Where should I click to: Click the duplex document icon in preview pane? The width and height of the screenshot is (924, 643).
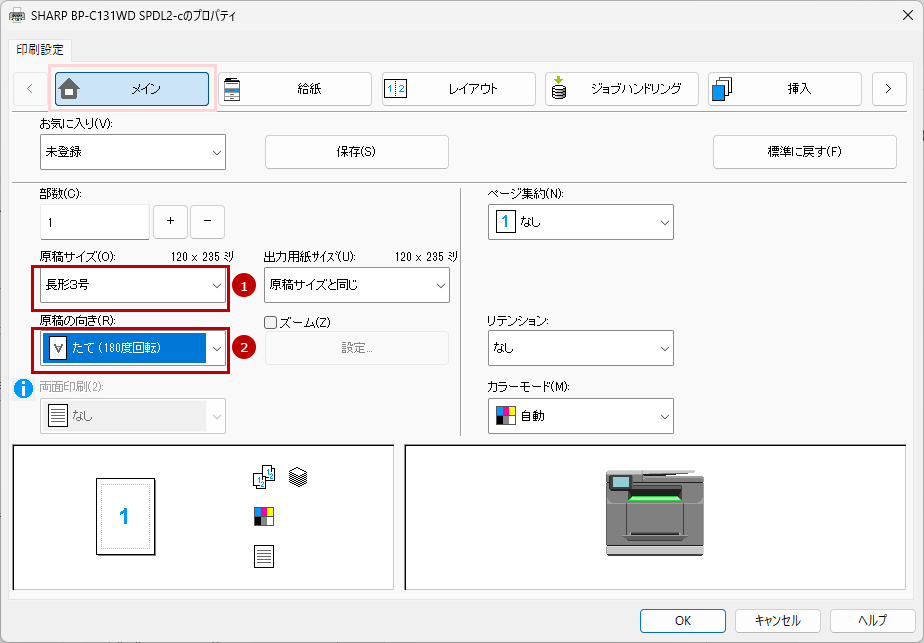click(x=263, y=478)
